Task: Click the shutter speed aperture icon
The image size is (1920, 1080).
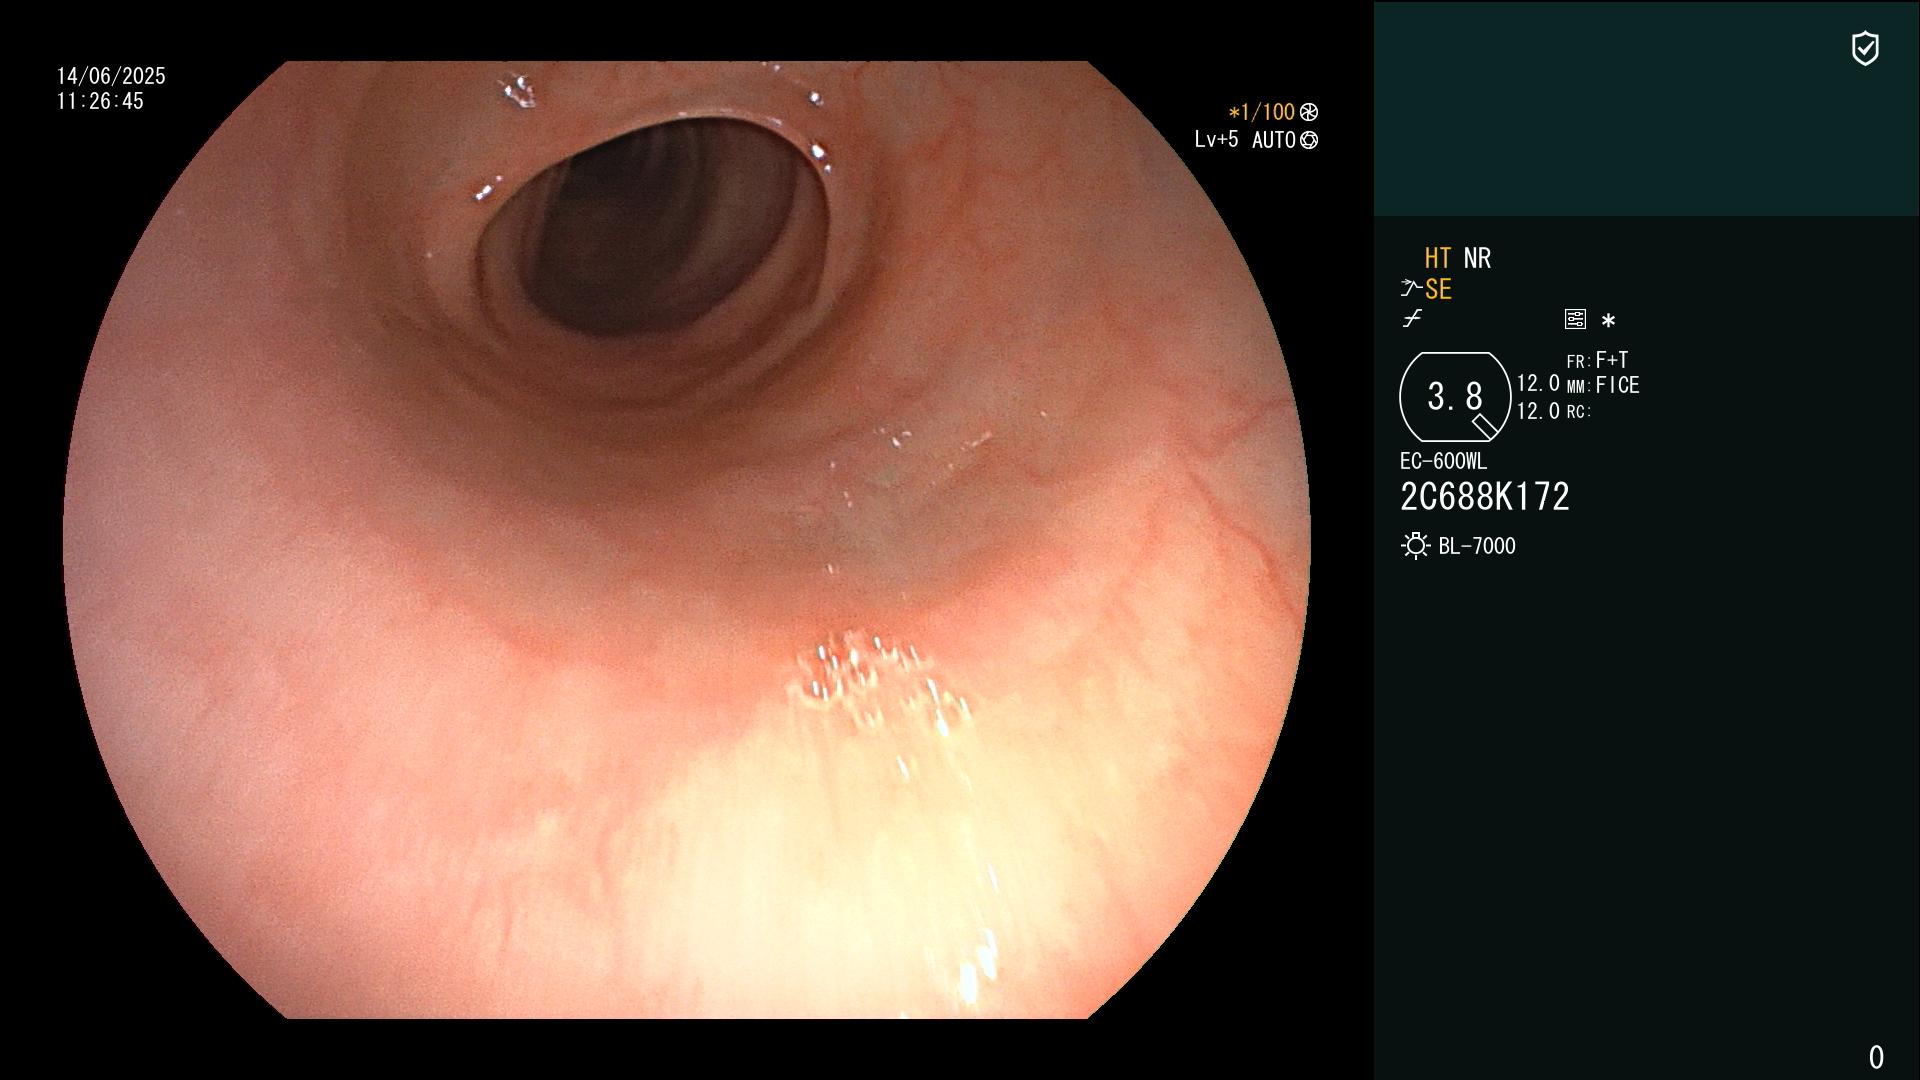Action: (x=1309, y=112)
